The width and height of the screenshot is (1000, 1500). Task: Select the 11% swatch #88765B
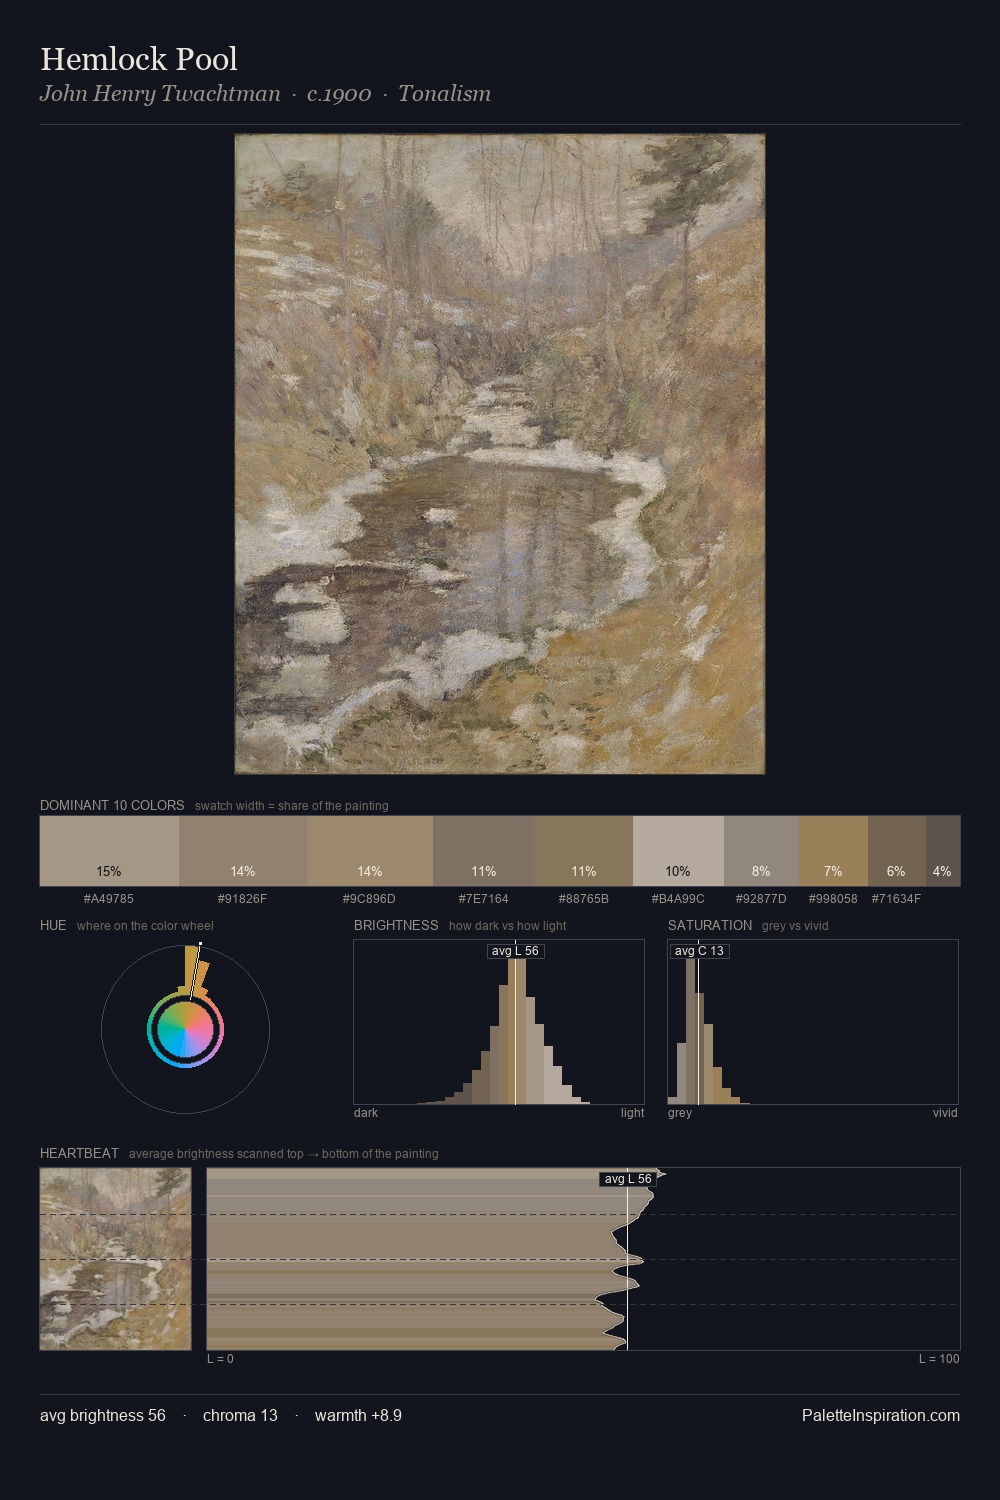coord(584,851)
